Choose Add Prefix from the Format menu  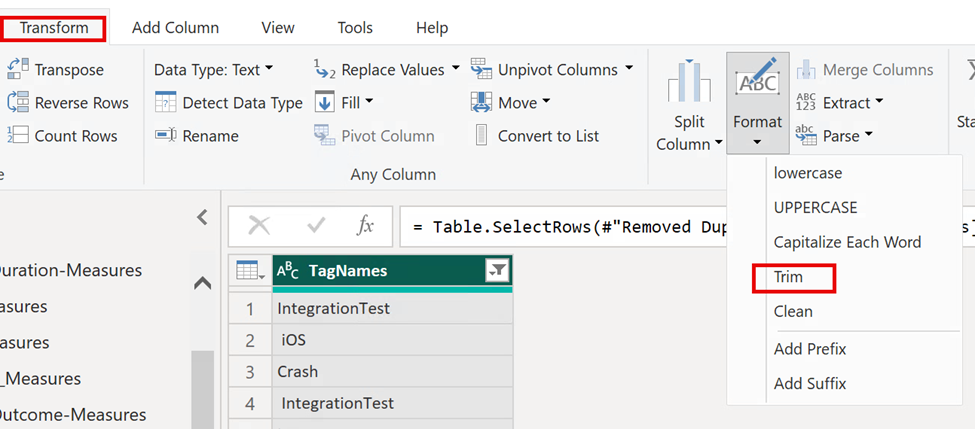810,349
